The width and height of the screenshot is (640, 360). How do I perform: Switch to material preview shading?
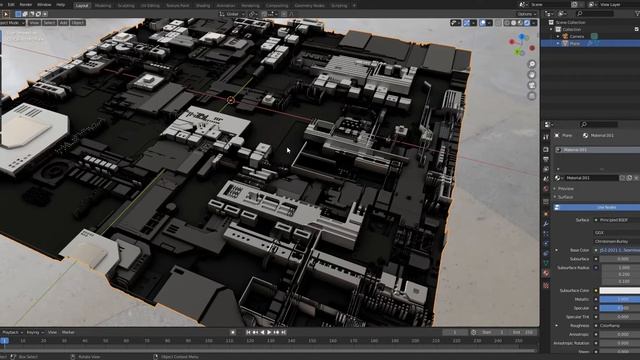point(520,23)
